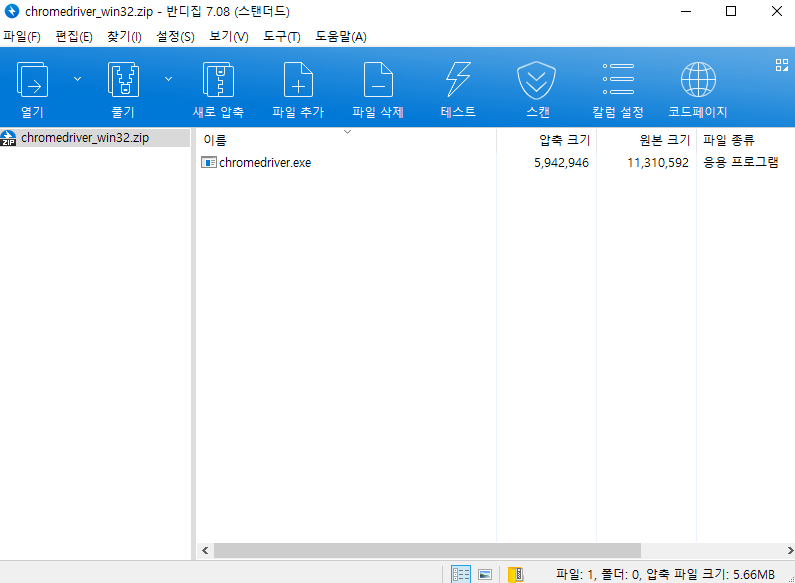
Task: Click the horizontal scrollbar right arrow
Action: (789, 551)
